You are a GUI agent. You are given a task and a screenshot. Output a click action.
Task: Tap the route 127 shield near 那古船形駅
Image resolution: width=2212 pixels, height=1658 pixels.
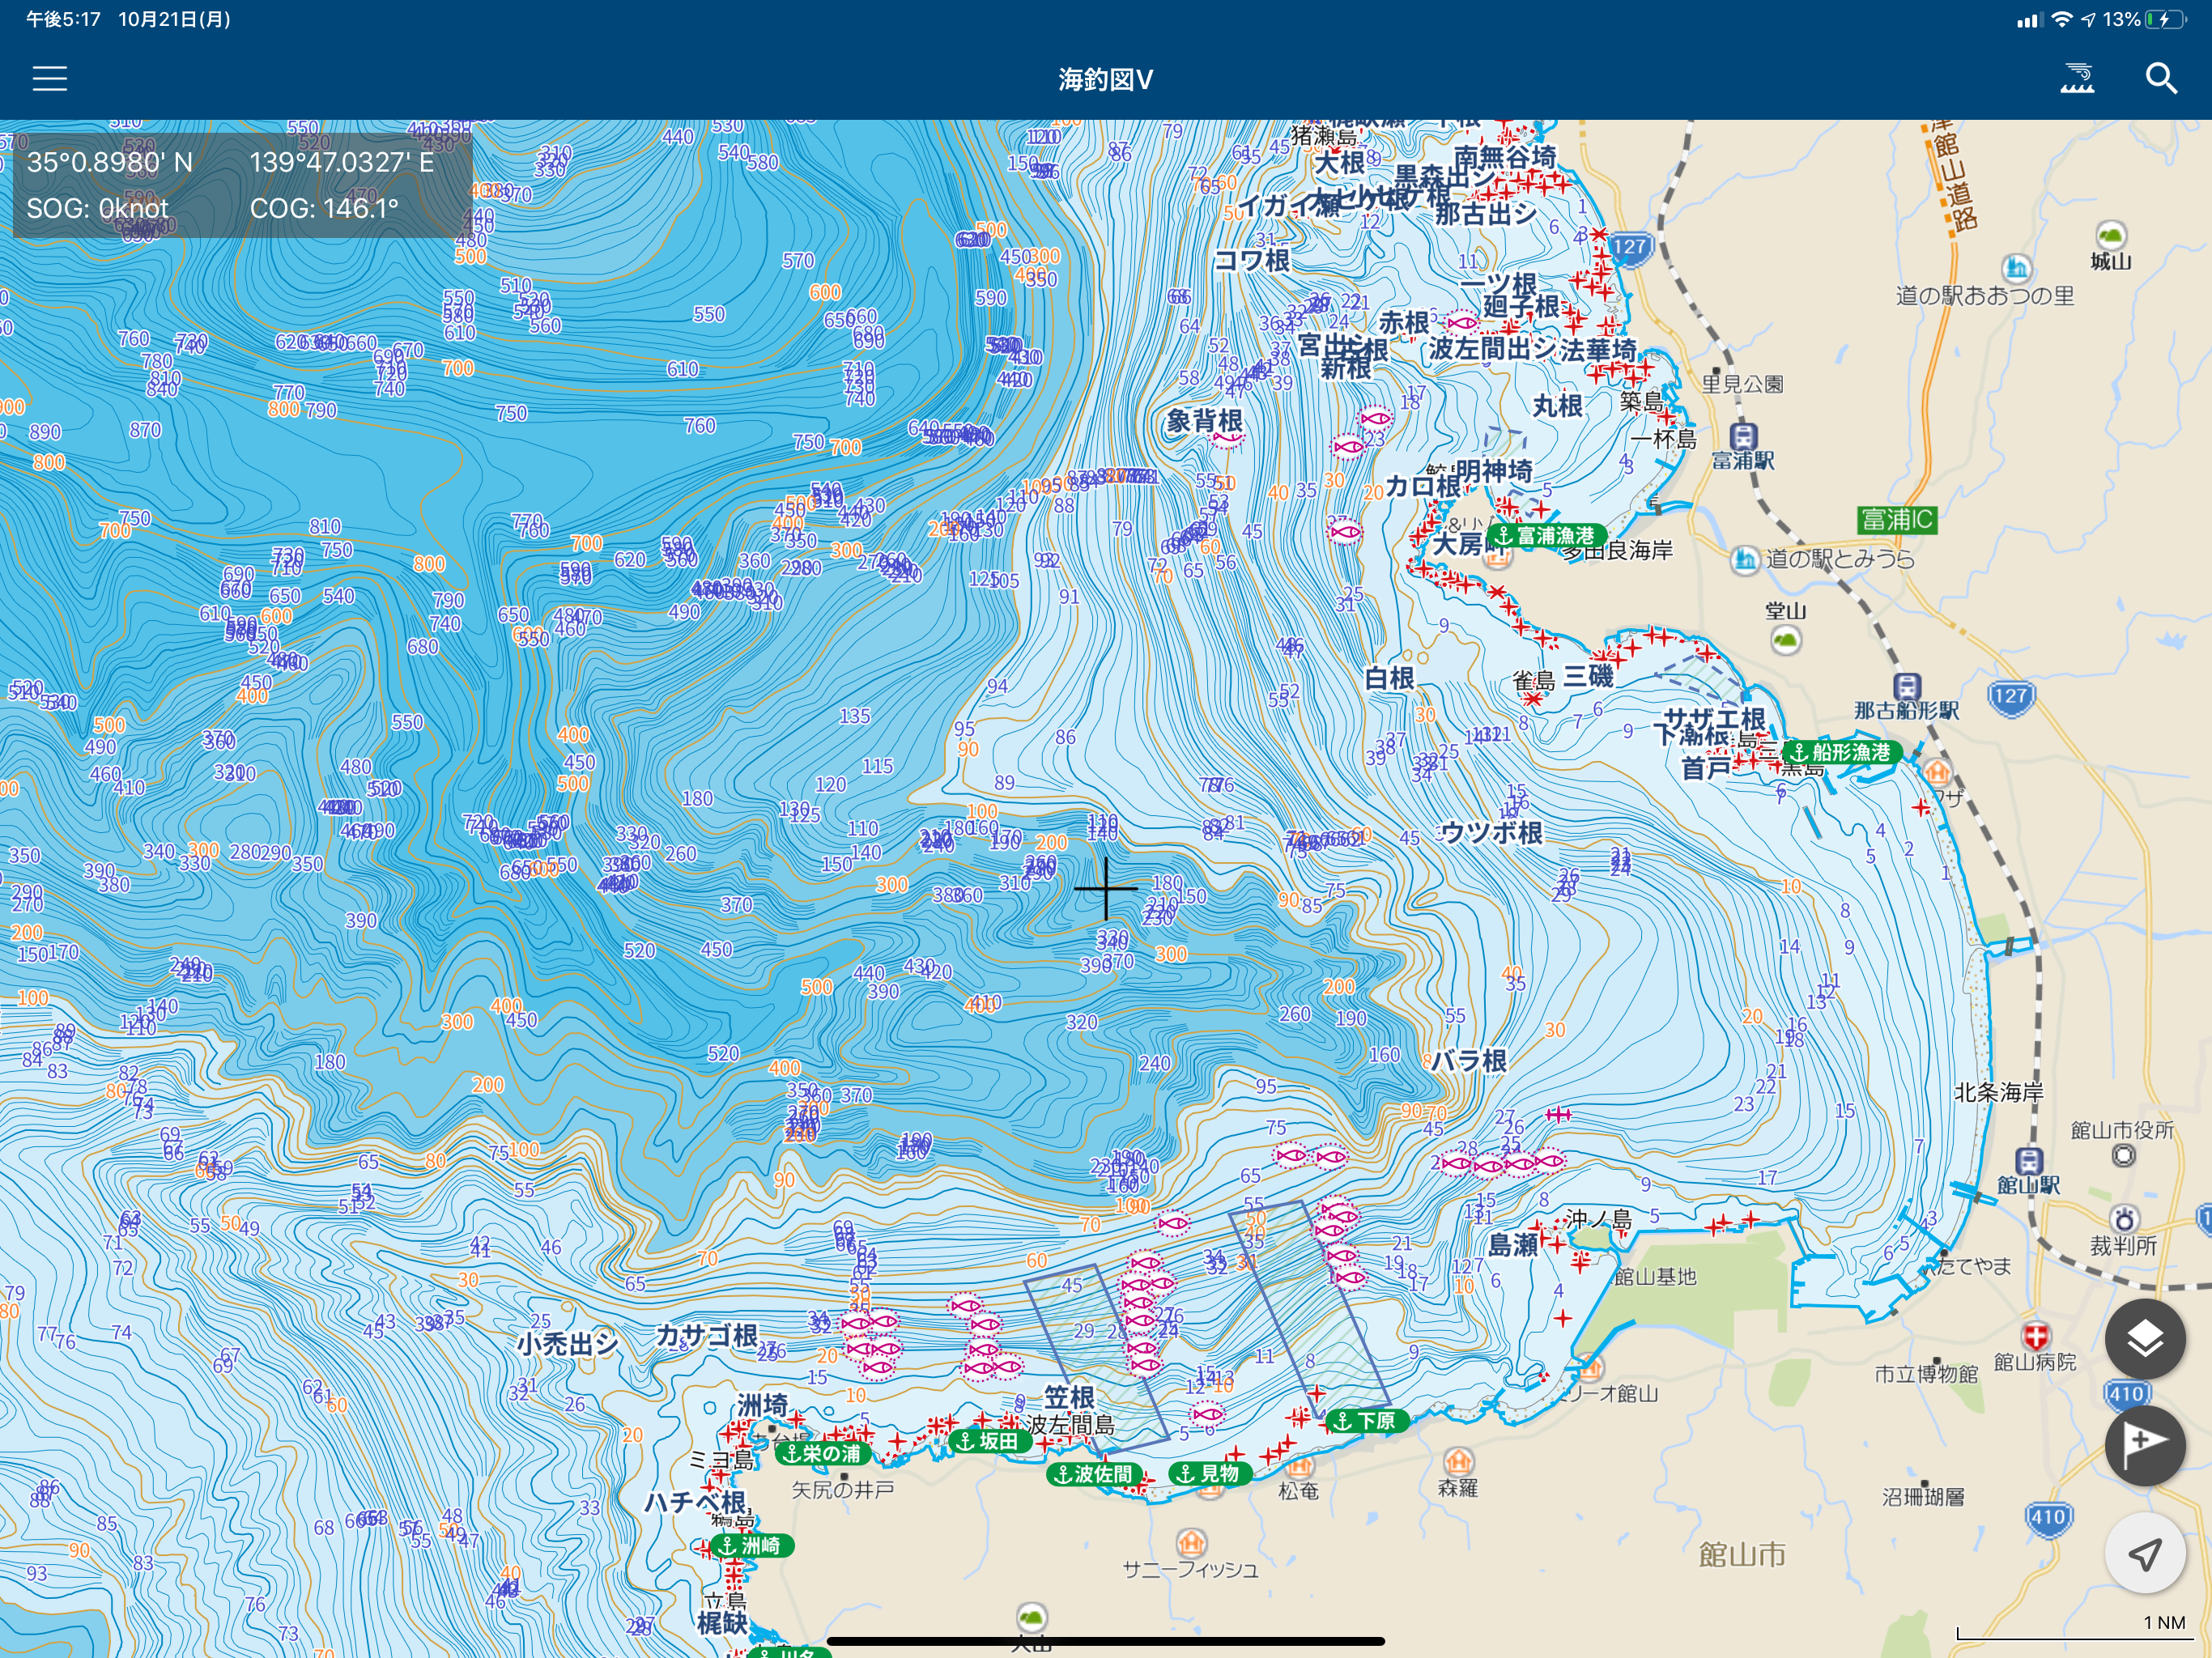tap(2010, 696)
